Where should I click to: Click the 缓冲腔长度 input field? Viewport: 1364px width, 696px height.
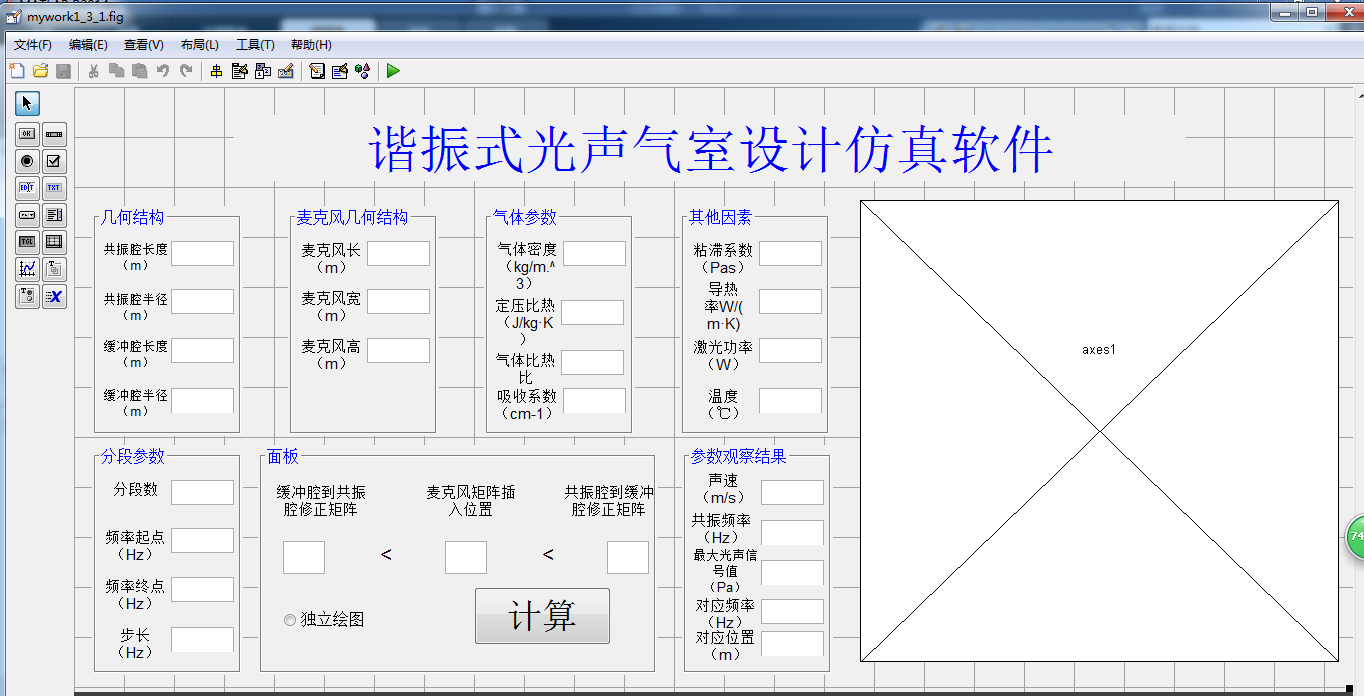202,350
